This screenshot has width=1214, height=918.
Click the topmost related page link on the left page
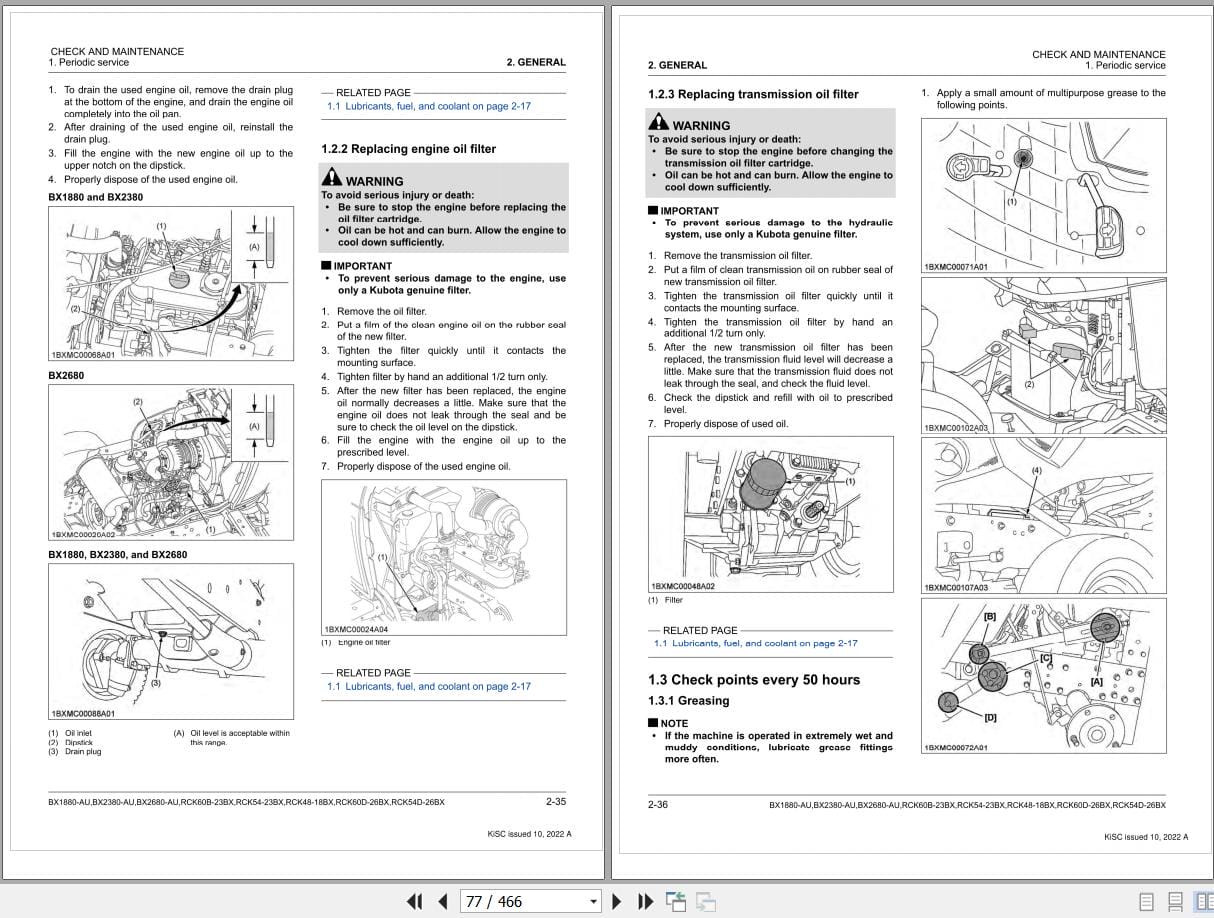tap(430, 106)
